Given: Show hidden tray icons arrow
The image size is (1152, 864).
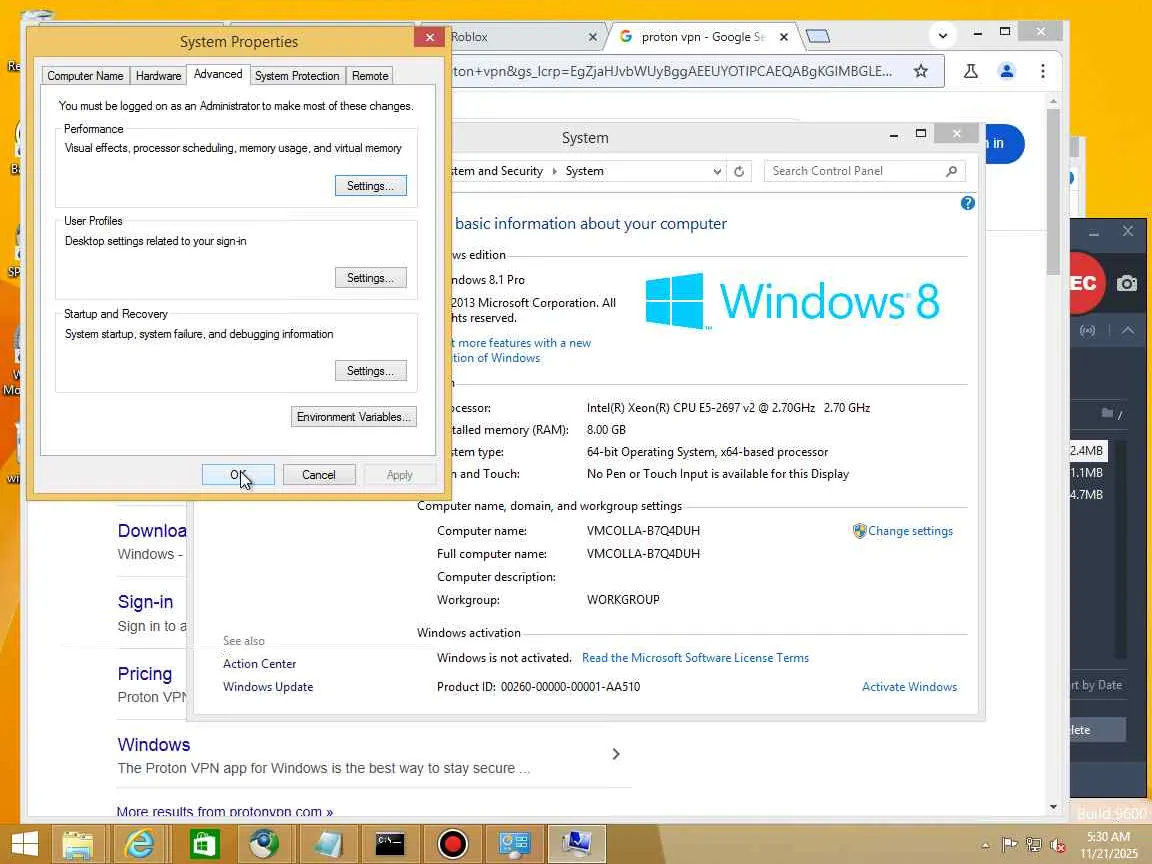Looking at the screenshot, I should coord(985,845).
